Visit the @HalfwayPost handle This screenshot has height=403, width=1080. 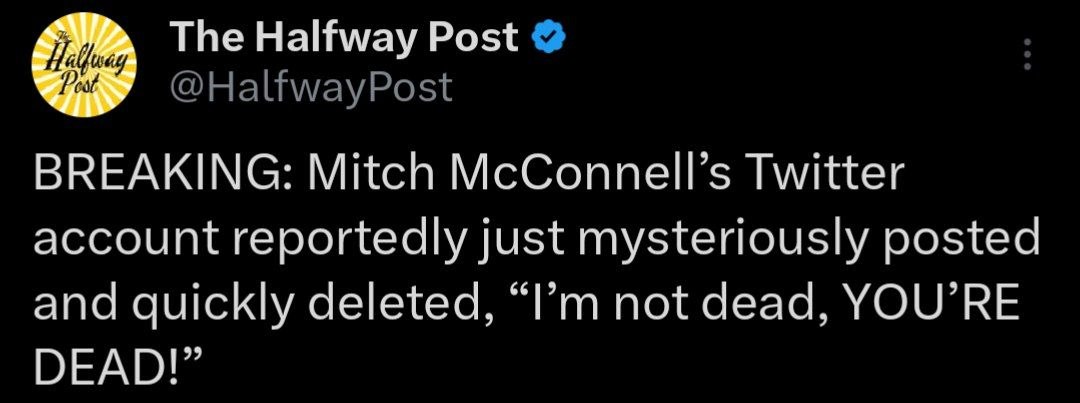[x=311, y=87]
